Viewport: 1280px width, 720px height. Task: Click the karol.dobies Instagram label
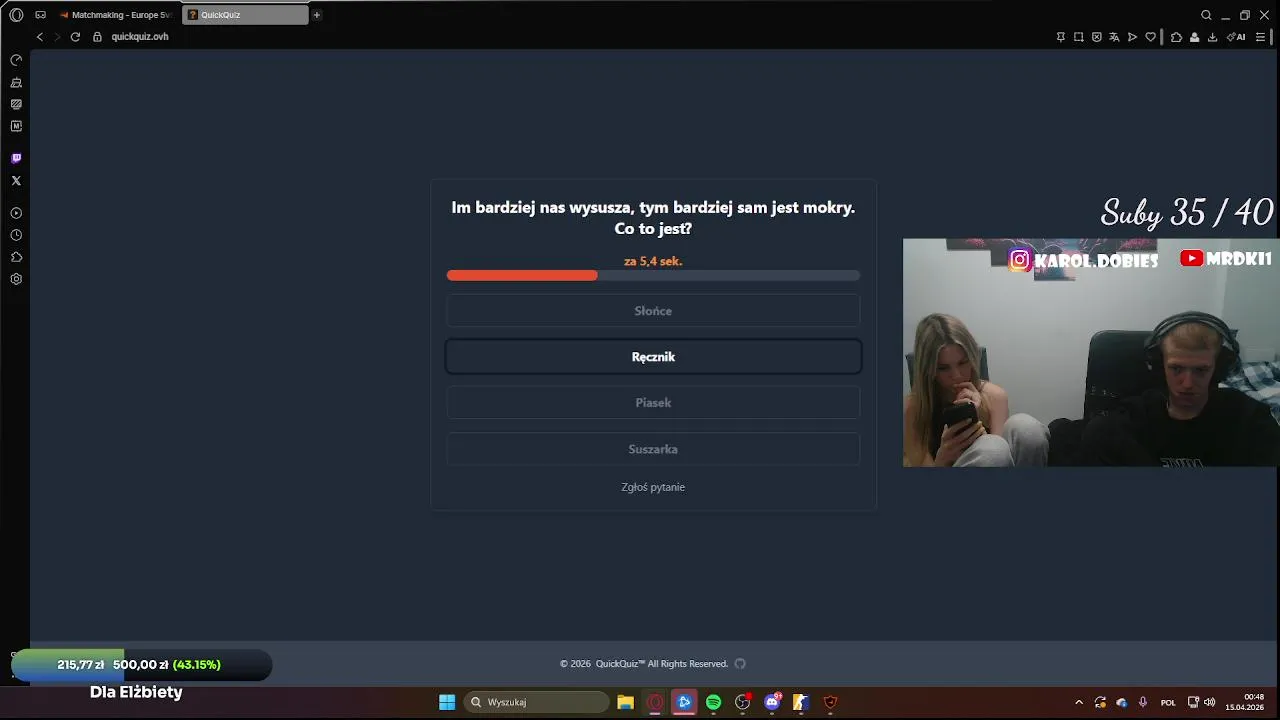pos(1084,260)
